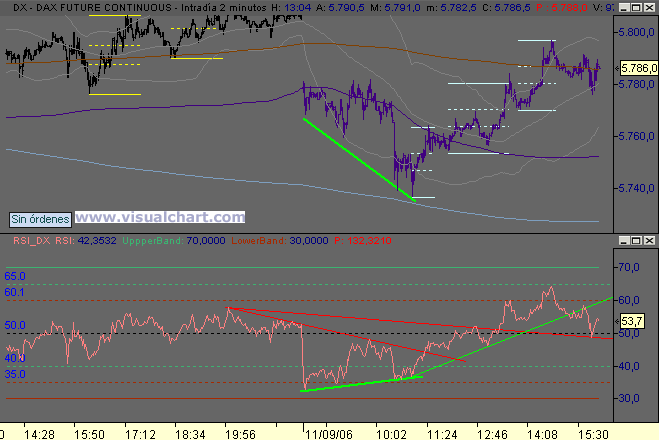The image size is (659, 440).
Task: Click the 'Sin órdenes' button
Action: click(40, 219)
